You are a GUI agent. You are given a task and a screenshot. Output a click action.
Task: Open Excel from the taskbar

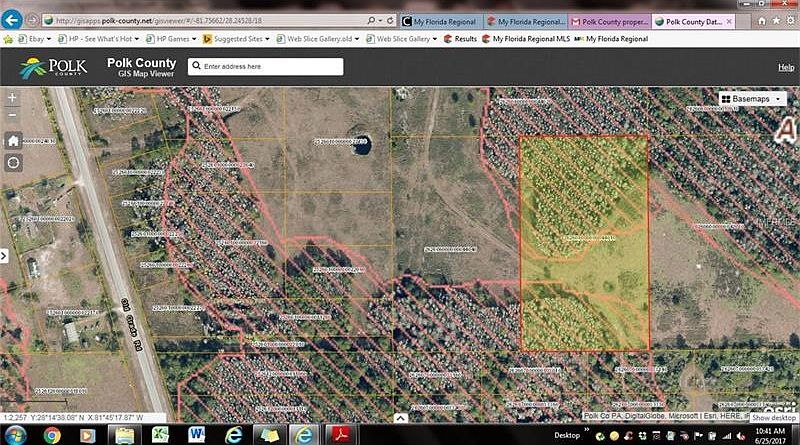[x=160, y=435]
